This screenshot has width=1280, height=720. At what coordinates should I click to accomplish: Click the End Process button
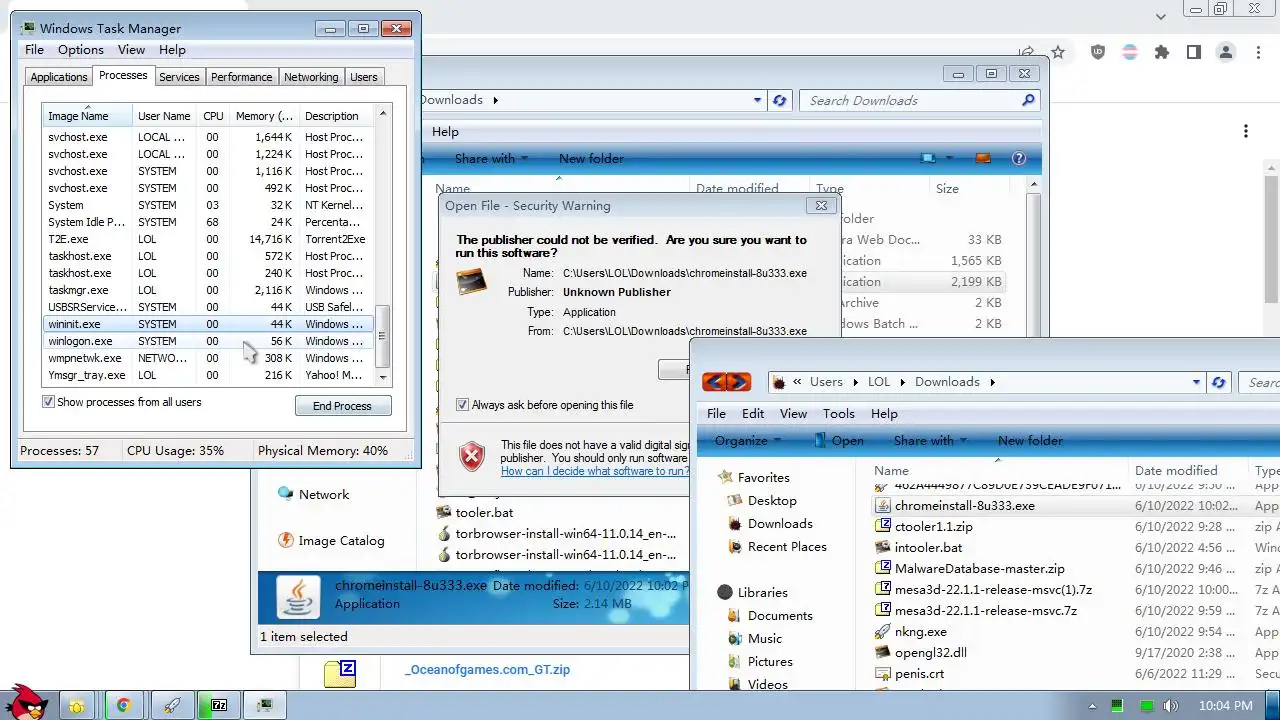343,406
